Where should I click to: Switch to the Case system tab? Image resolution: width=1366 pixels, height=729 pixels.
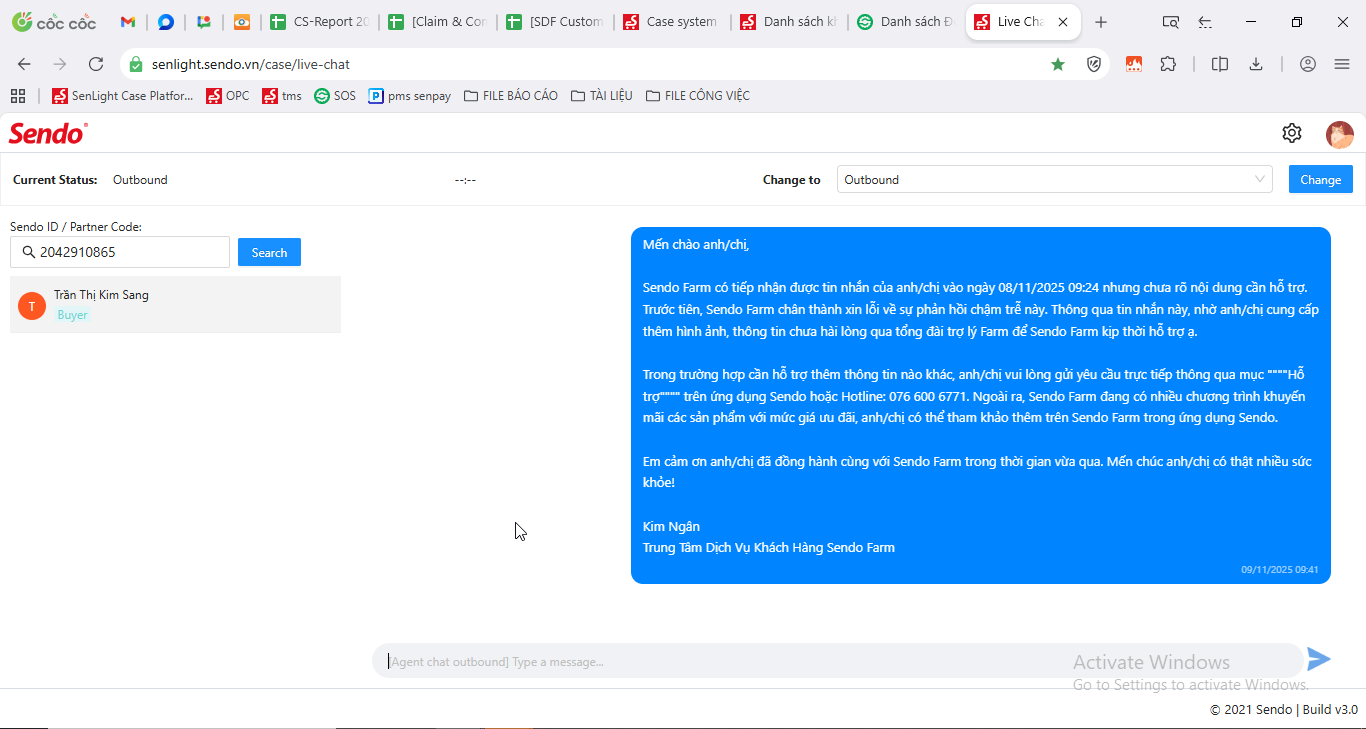pyautogui.click(x=672, y=22)
